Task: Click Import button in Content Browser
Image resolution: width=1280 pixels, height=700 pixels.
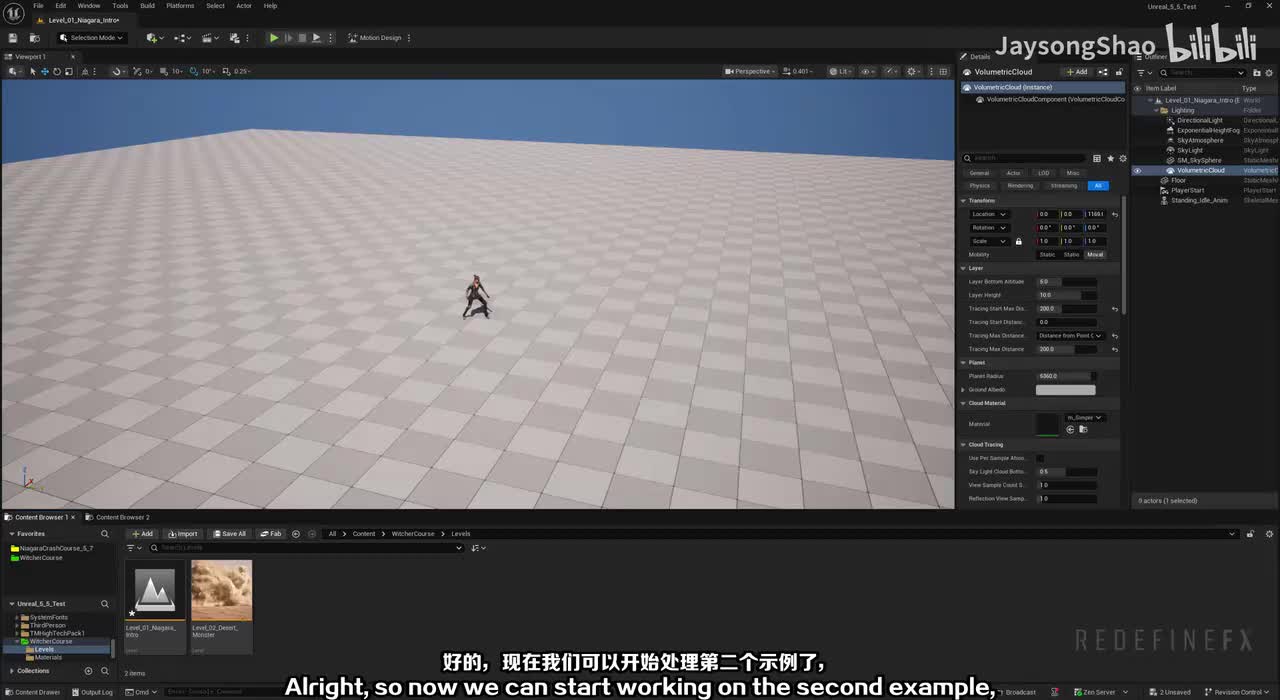Action: (183, 534)
